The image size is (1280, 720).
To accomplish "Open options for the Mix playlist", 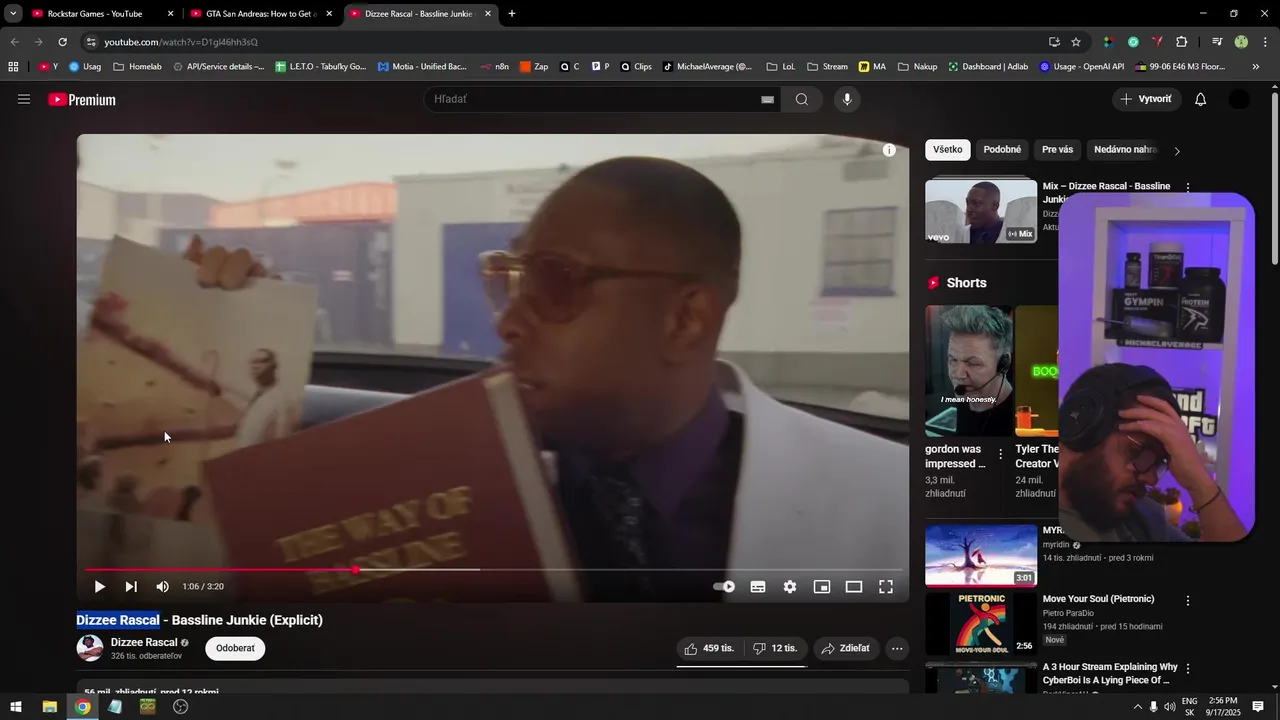I will tap(1188, 187).
